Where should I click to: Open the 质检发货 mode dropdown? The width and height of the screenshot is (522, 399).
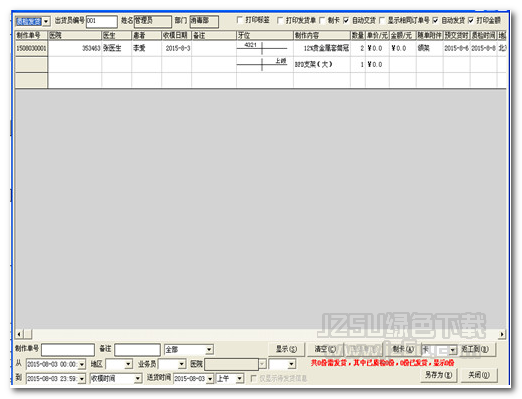click(x=46, y=21)
